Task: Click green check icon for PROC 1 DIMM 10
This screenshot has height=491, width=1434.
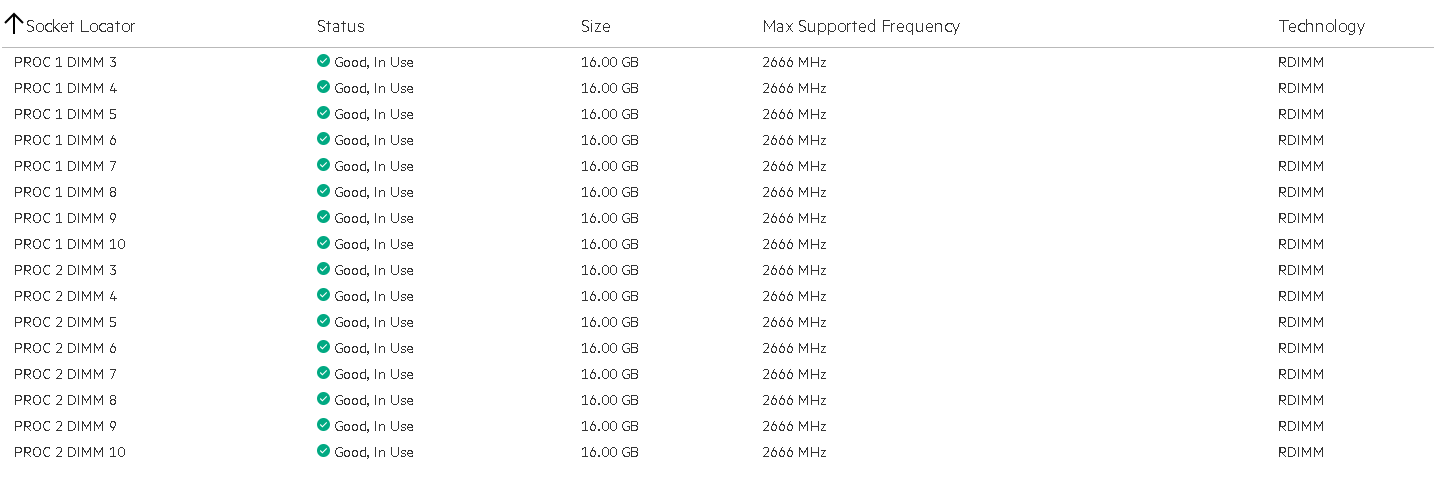Action: [x=323, y=243]
